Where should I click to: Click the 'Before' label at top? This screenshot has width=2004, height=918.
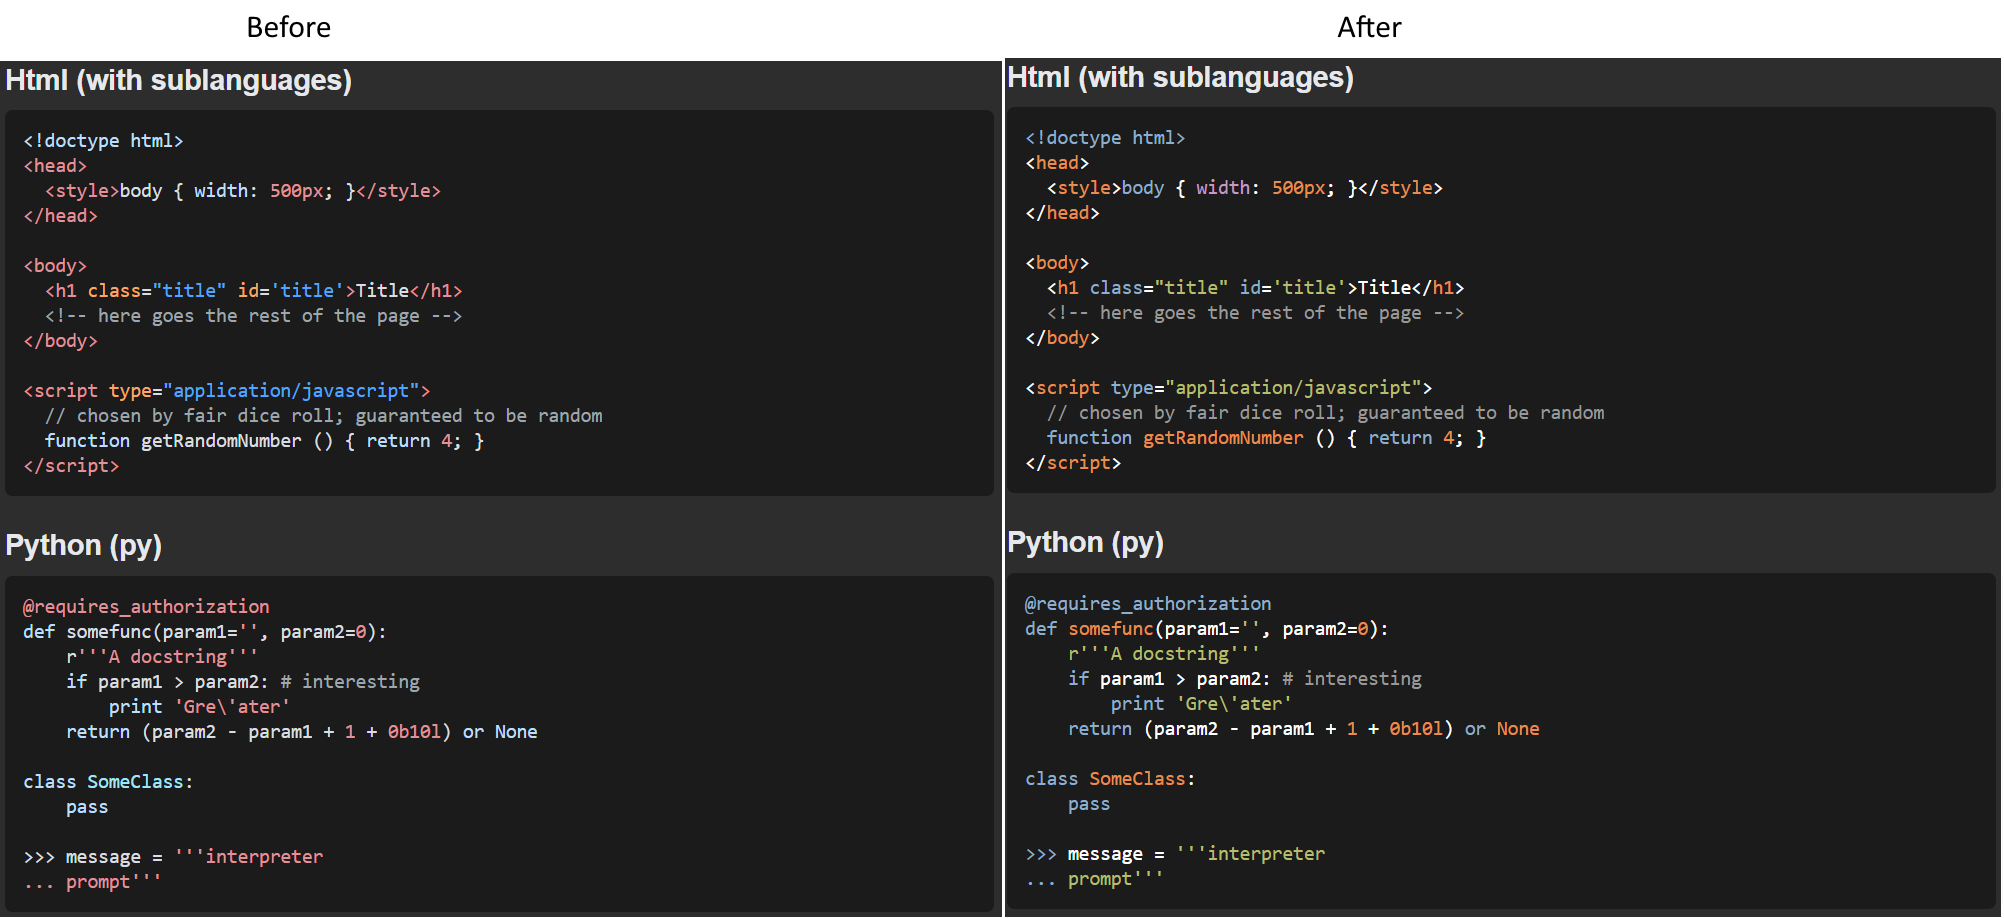288,27
